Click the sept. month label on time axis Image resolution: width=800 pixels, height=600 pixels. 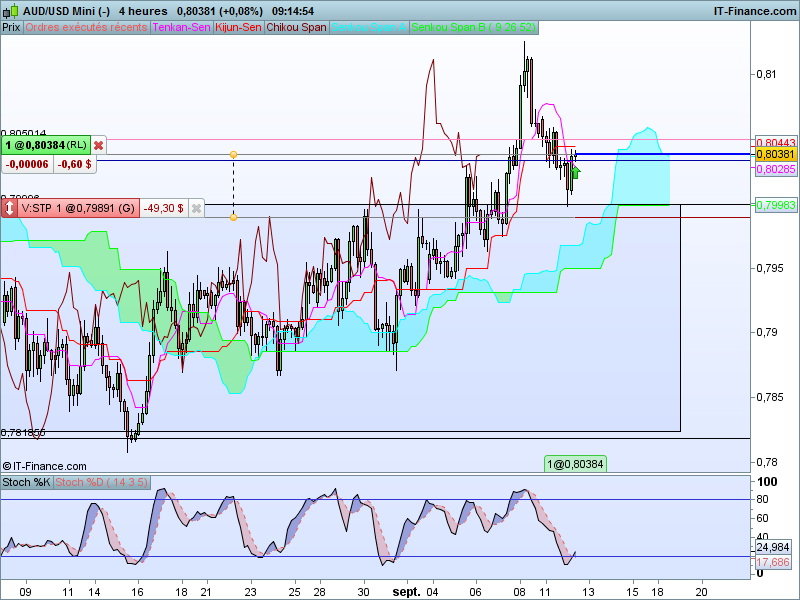(406, 592)
